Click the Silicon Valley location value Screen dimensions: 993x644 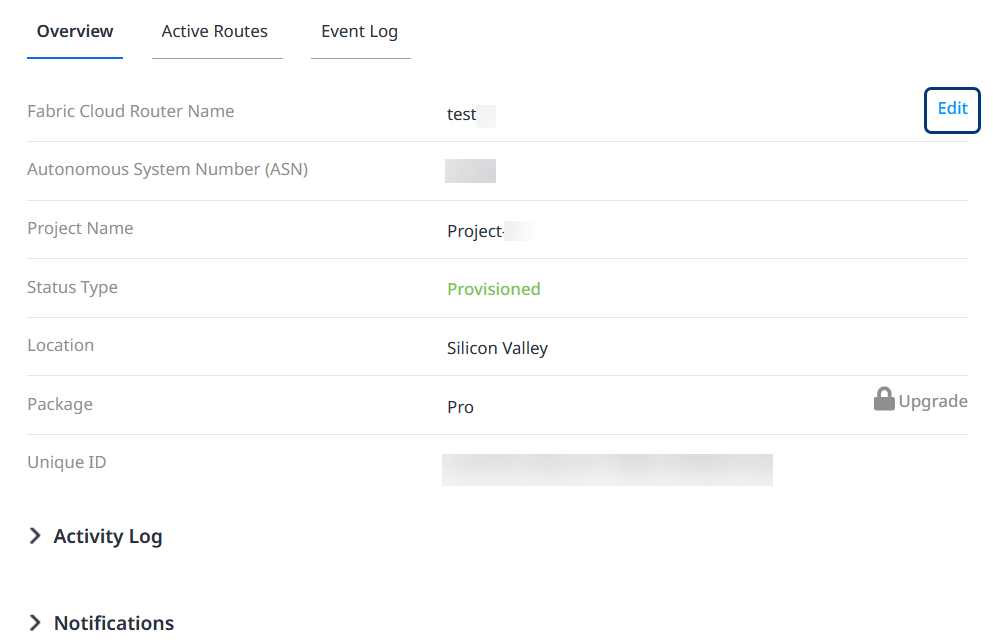(x=498, y=348)
